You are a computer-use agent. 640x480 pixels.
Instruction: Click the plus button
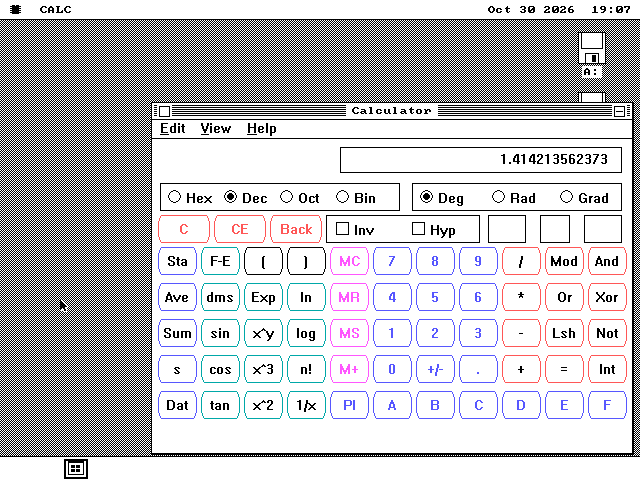click(x=521, y=369)
